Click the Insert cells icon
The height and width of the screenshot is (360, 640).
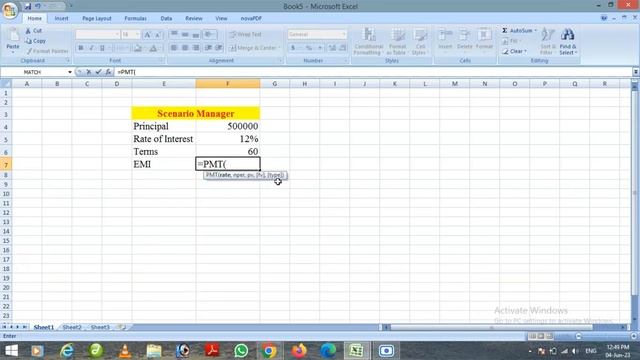click(x=445, y=35)
